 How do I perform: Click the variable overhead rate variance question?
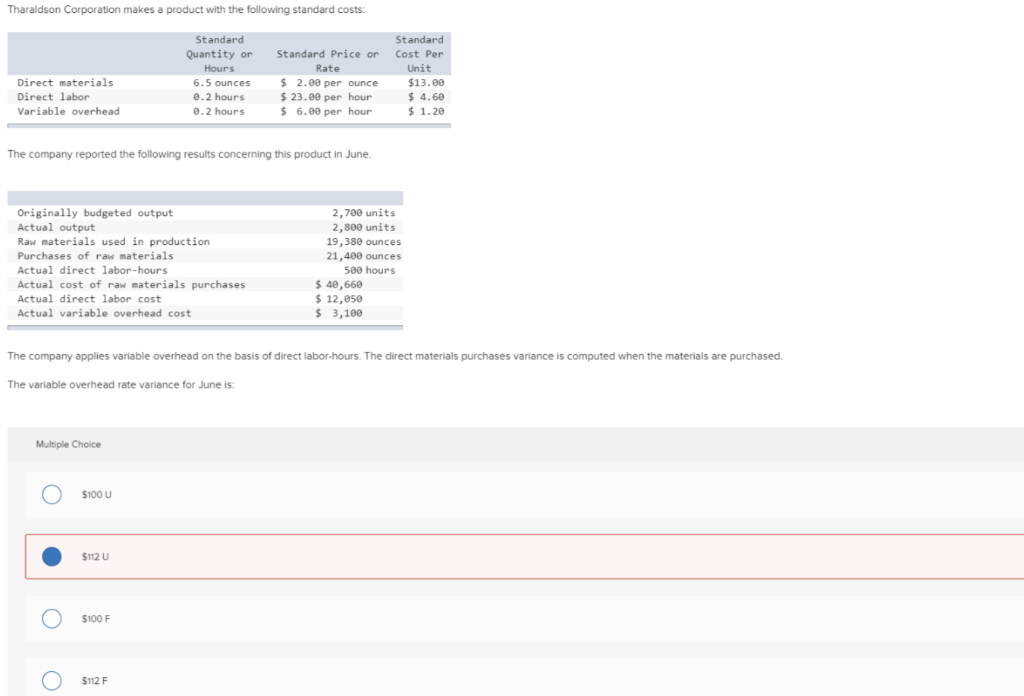pyautogui.click(x=121, y=385)
